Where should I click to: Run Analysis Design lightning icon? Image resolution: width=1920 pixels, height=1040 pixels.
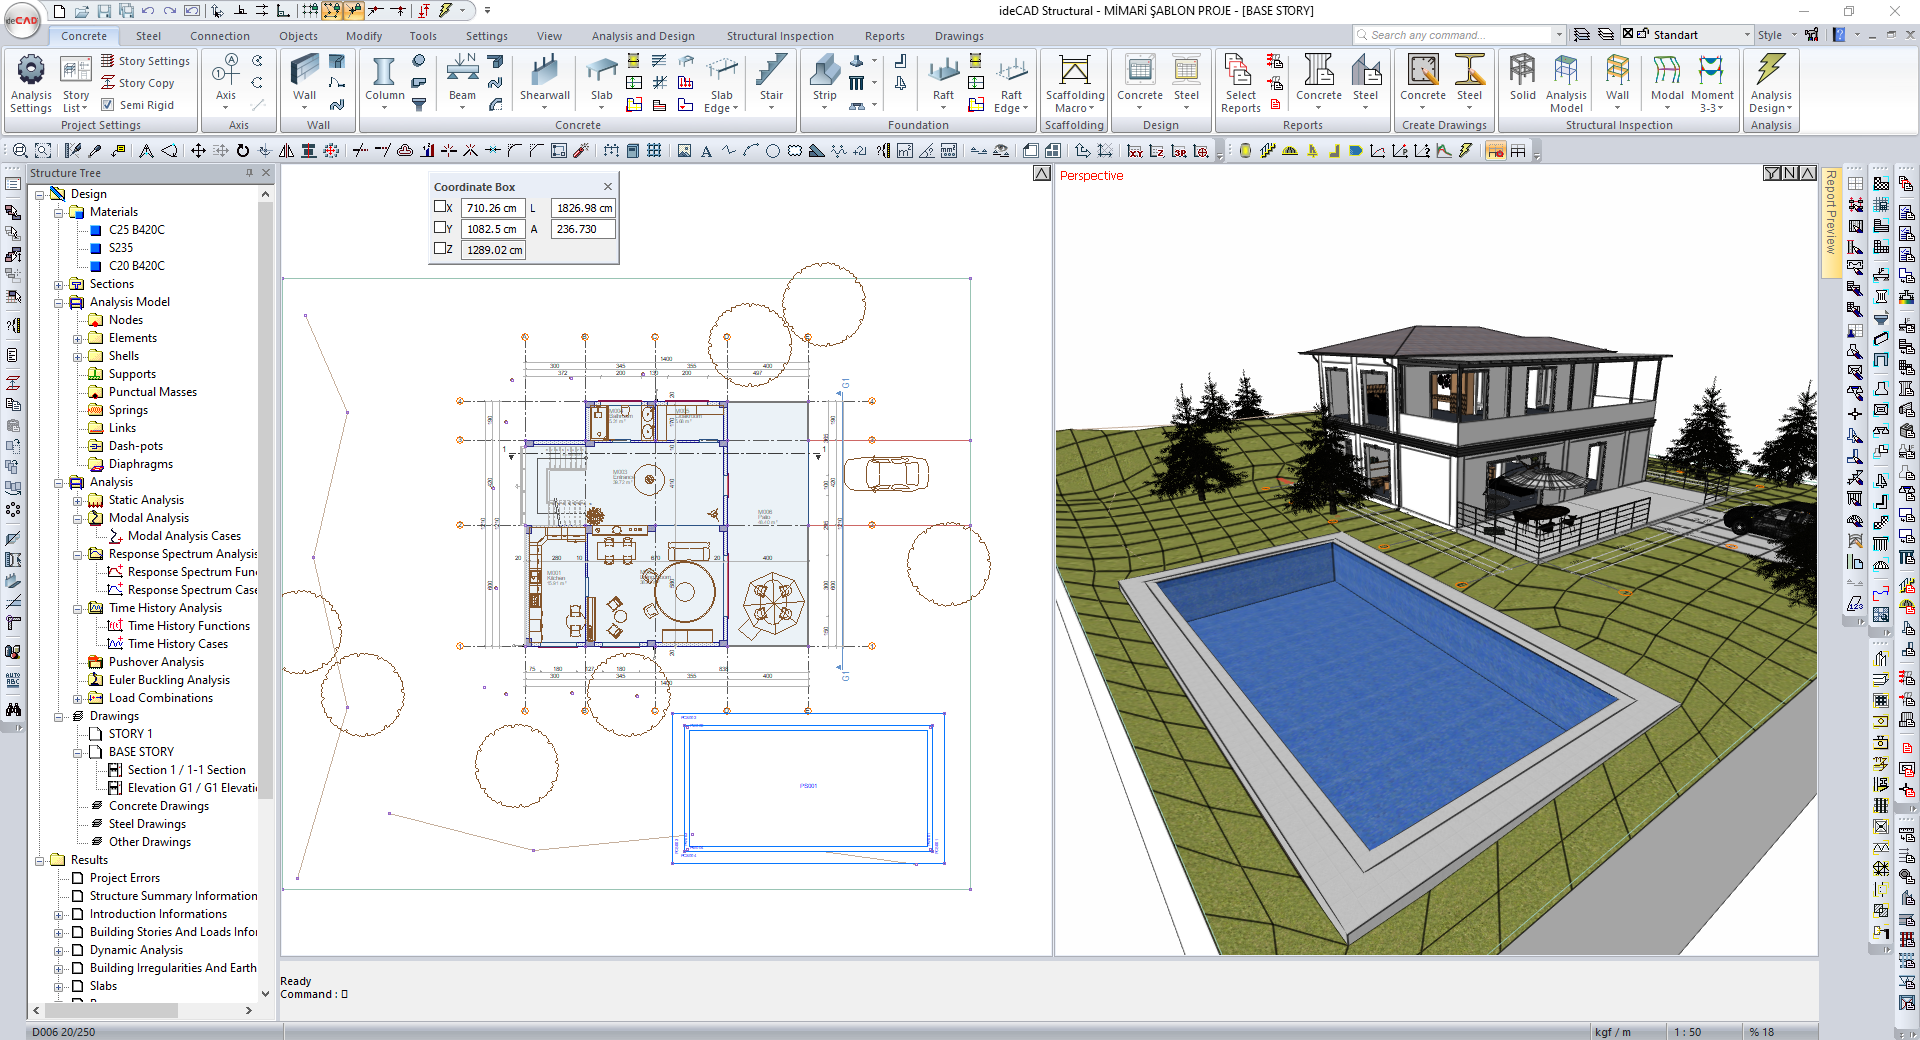1770,72
